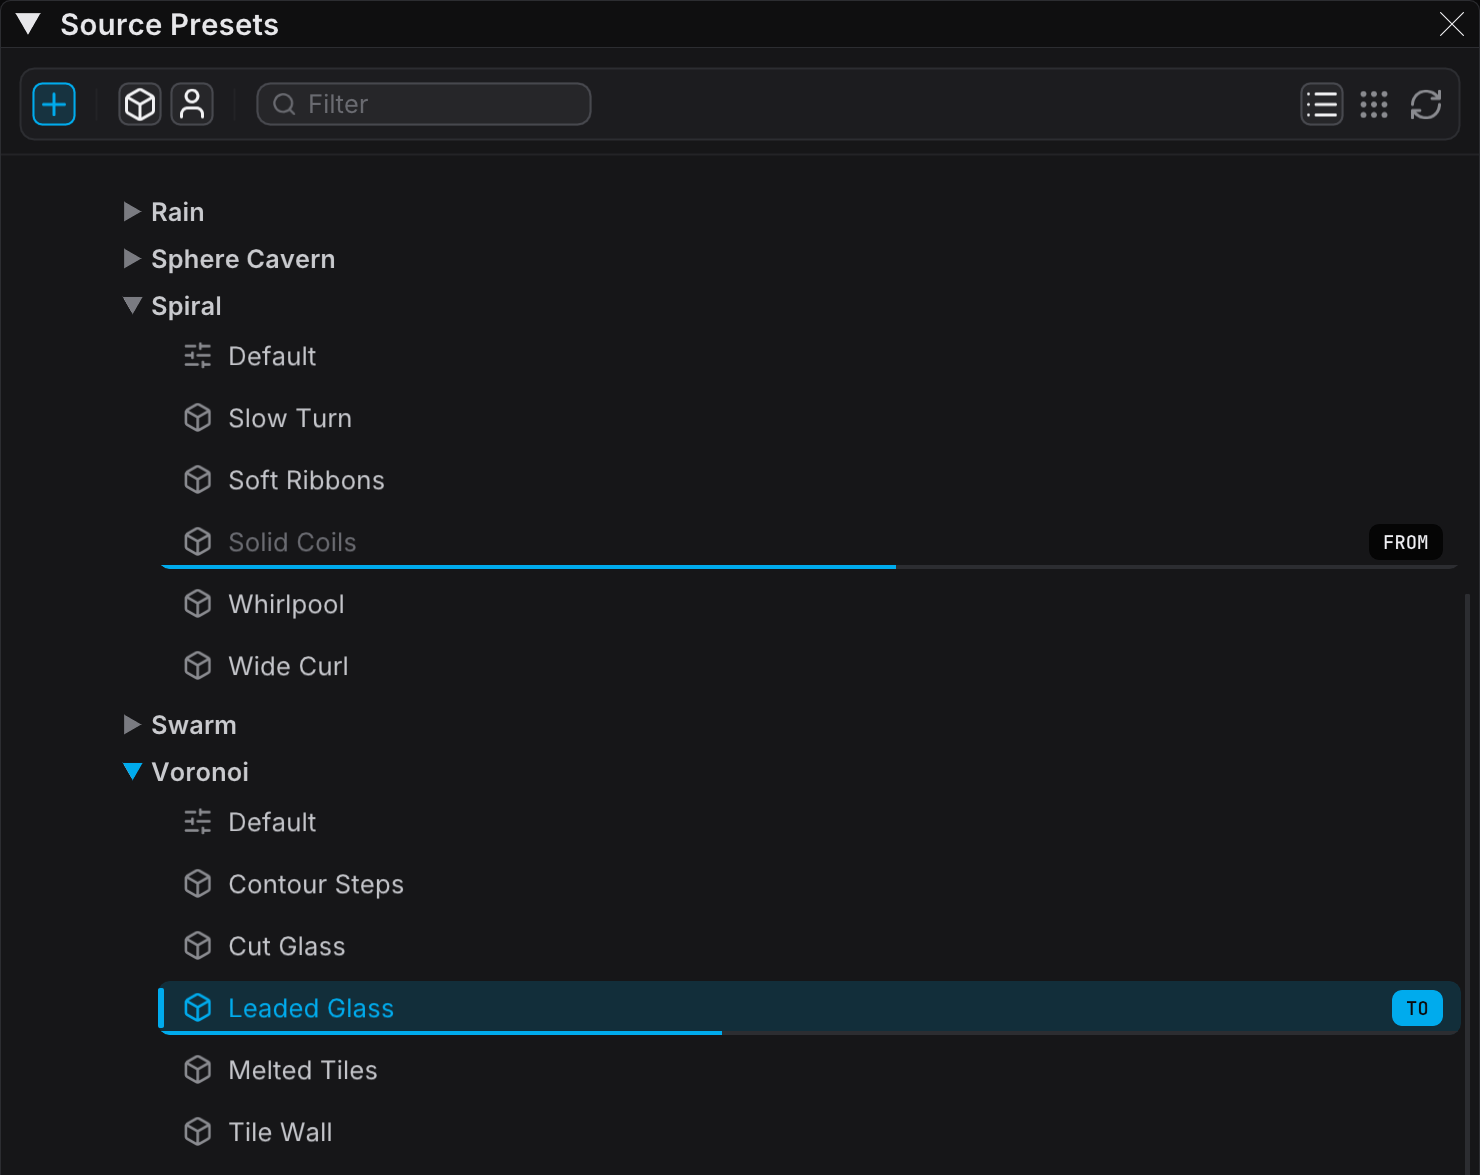Click the cube icon beside Wide Curl
The width and height of the screenshot is (1480, 1175).
coord(198,666)
